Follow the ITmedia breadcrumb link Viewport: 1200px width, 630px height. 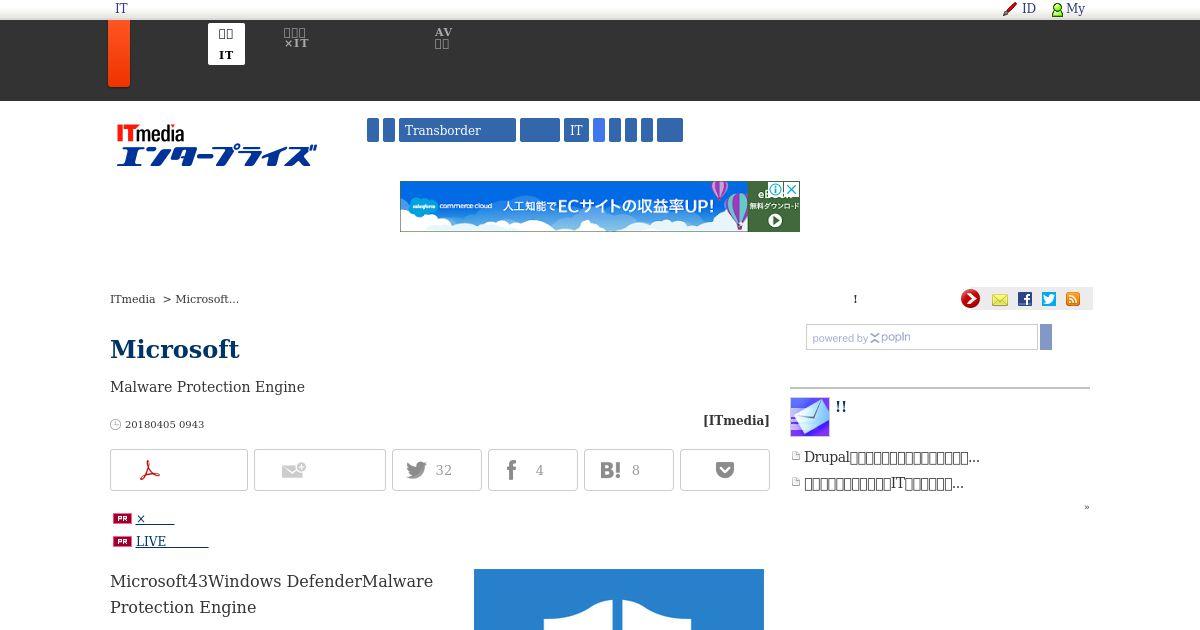132,299
